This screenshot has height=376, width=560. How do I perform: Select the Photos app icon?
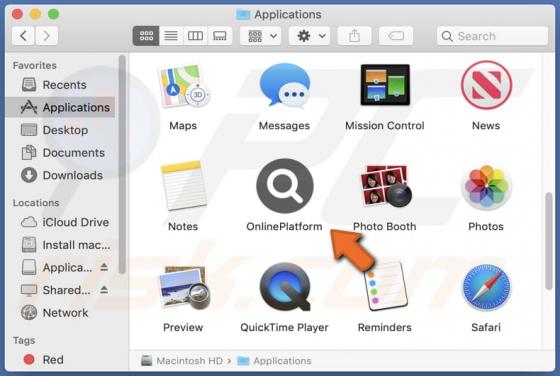pyautogui.click(x=486, y=186)
